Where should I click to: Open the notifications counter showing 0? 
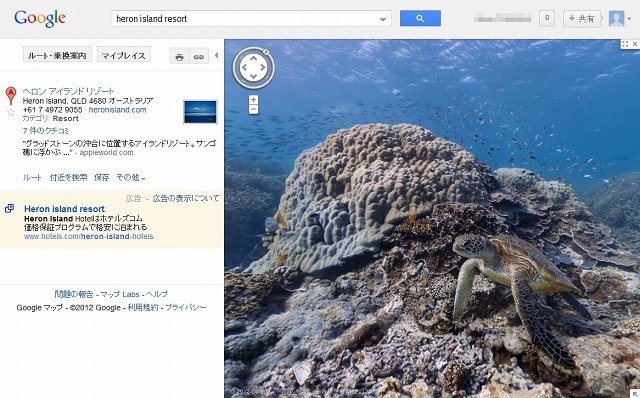(x=547, y=18)
